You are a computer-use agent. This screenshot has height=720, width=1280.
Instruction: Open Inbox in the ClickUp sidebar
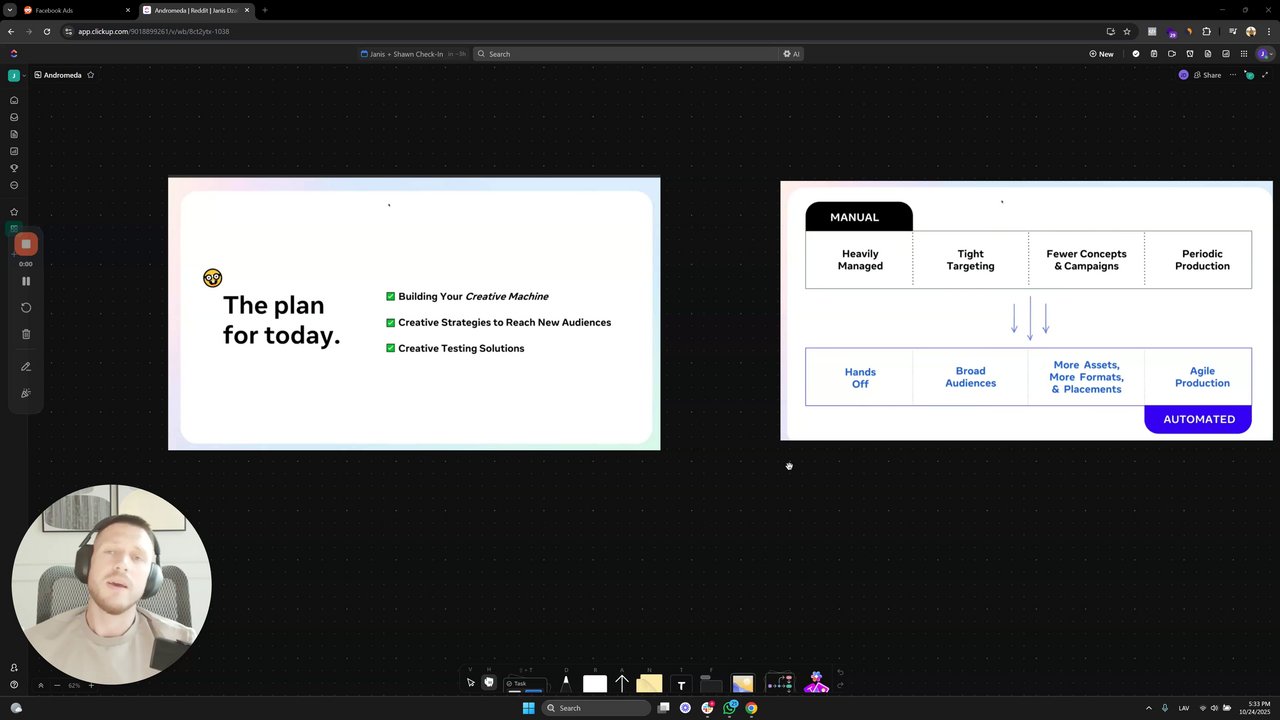point(14,117)
